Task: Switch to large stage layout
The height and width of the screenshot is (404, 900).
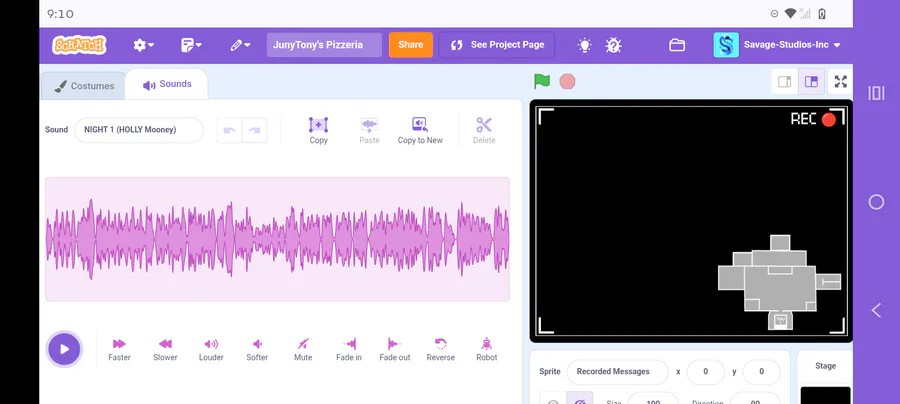Action: [811, 81]
